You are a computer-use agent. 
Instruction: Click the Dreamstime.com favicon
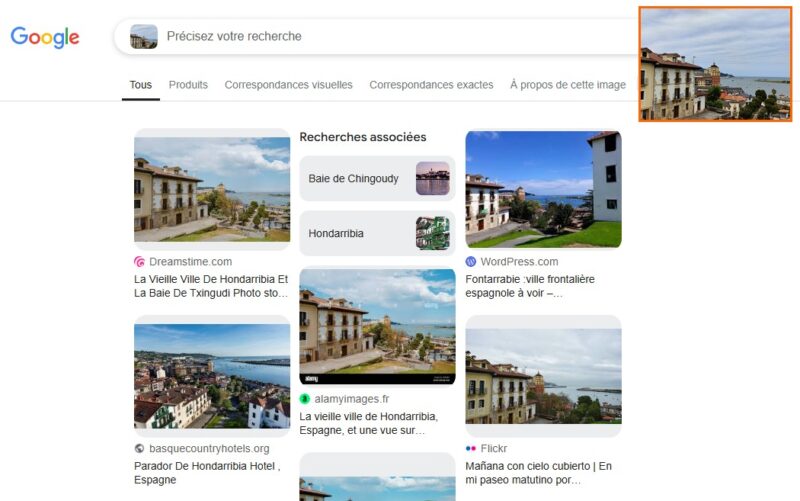(x=139, y=262)
